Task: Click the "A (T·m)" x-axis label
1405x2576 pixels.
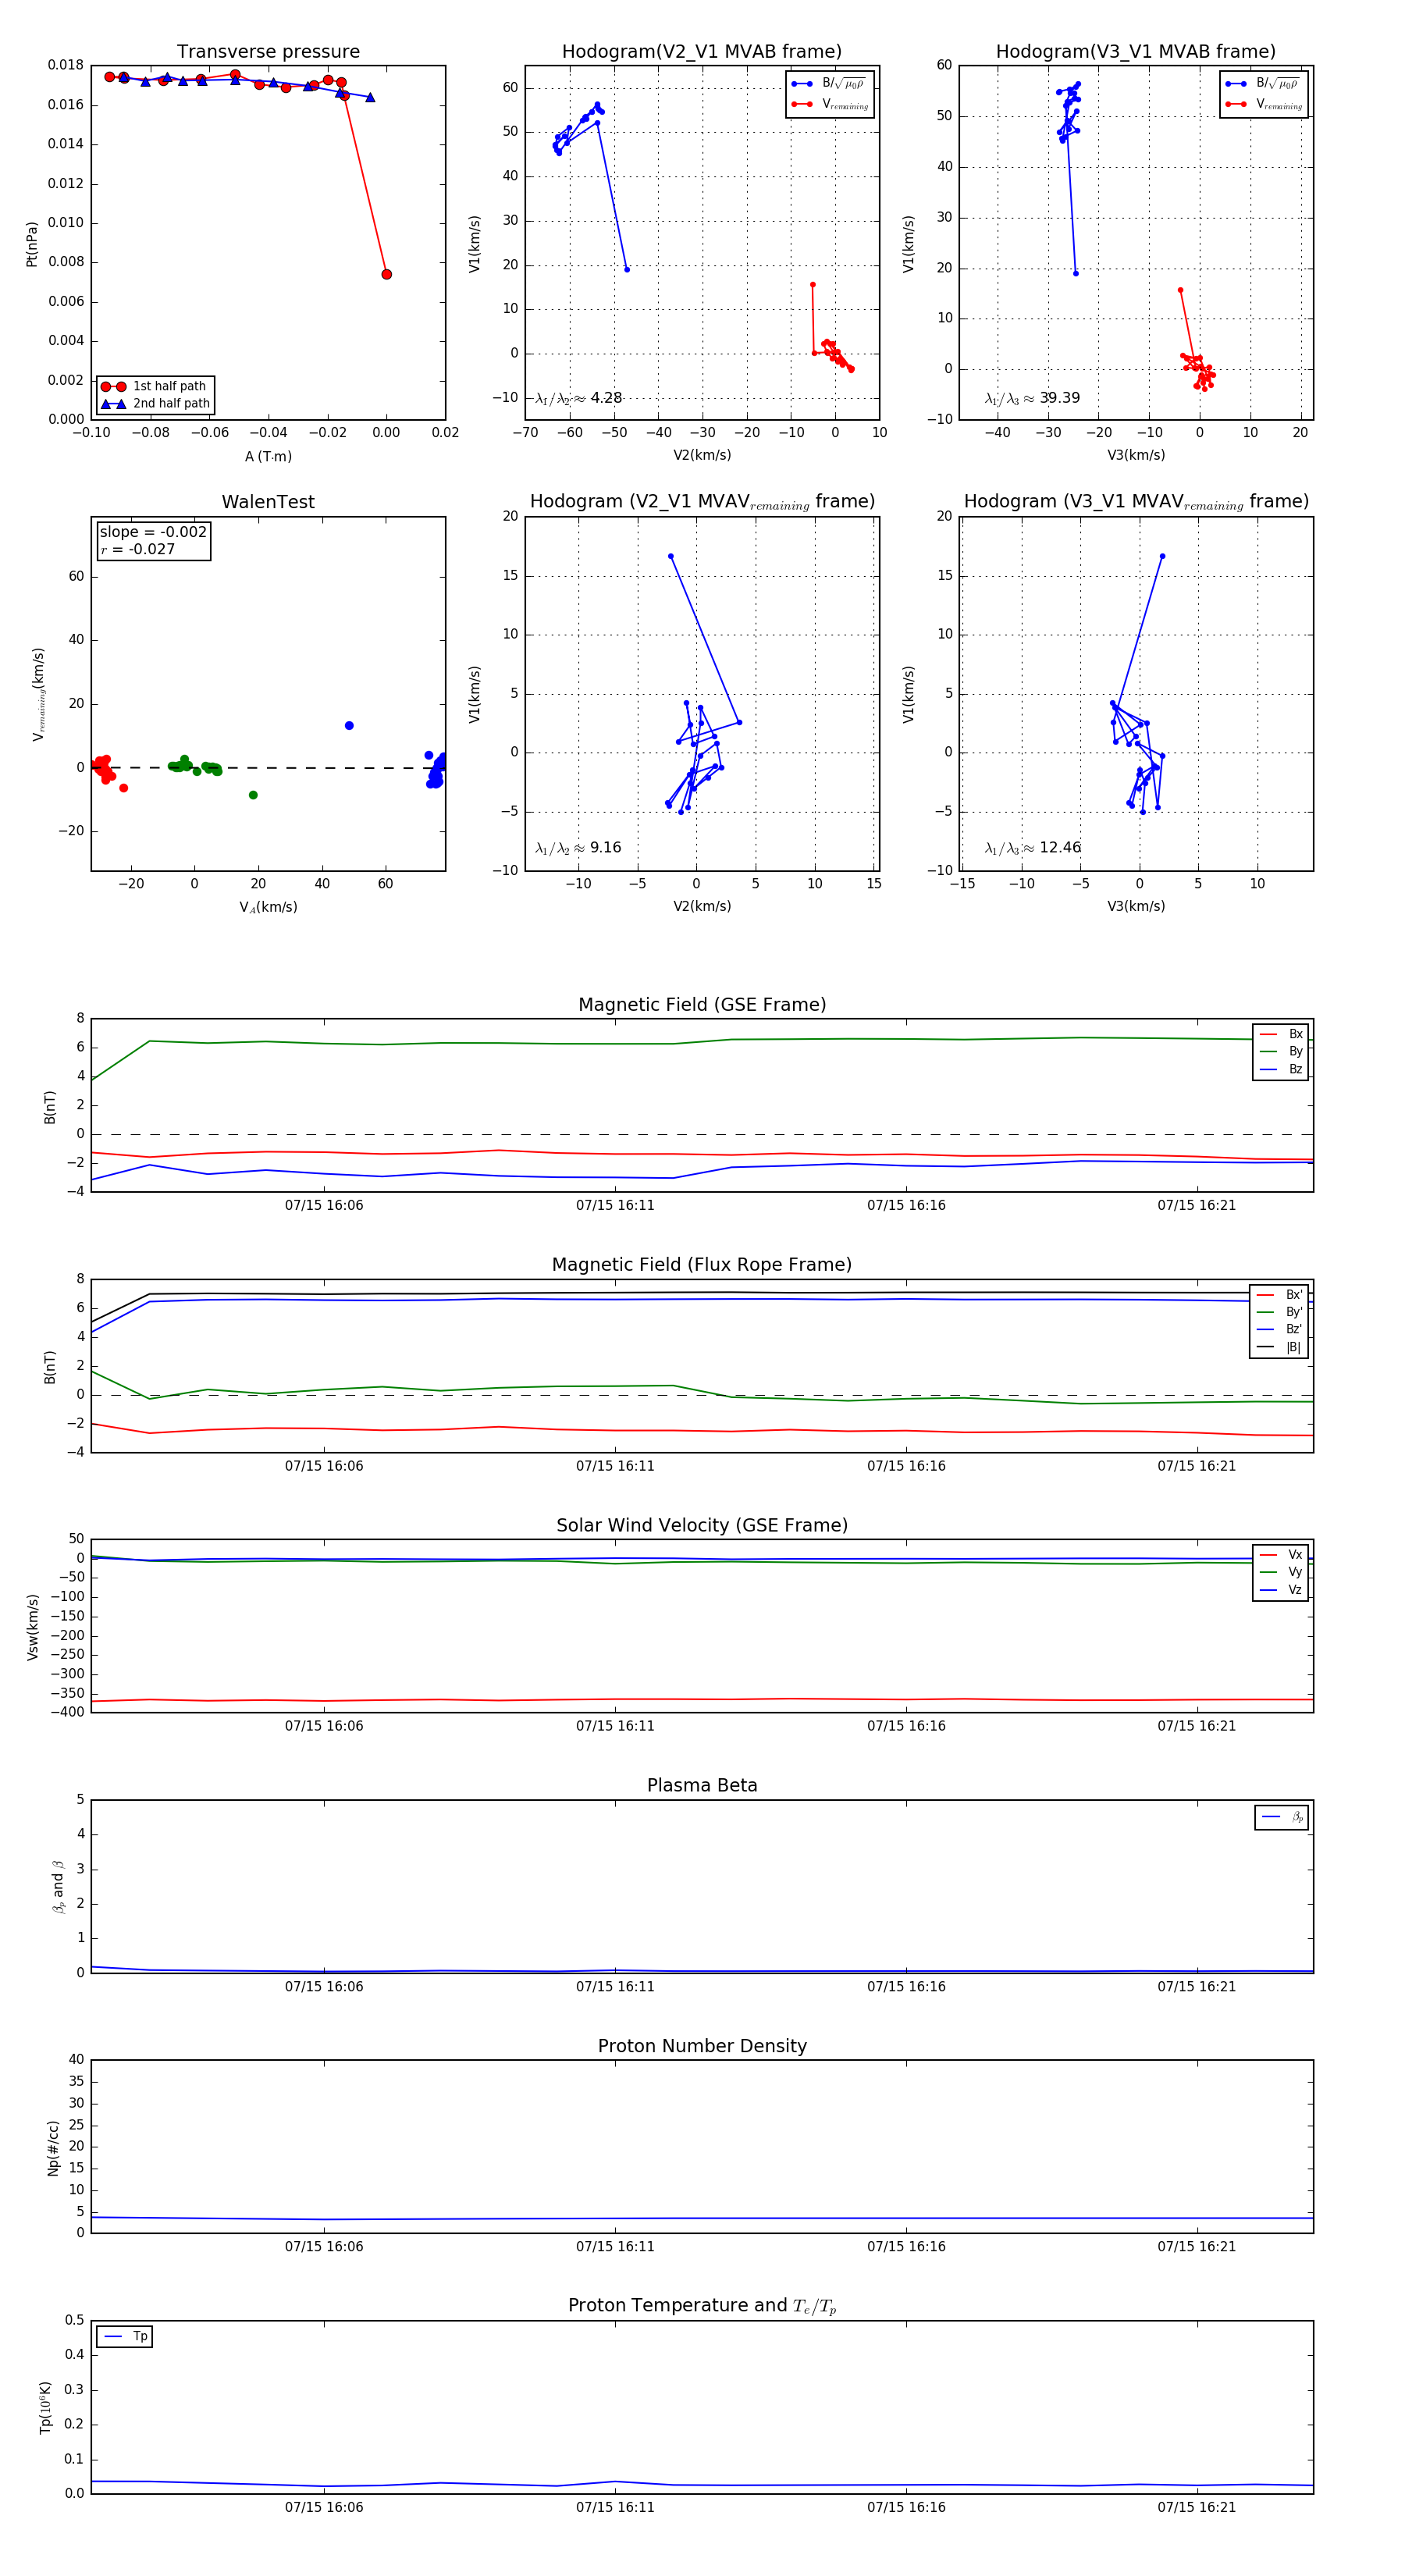Action: coord(268,456)
